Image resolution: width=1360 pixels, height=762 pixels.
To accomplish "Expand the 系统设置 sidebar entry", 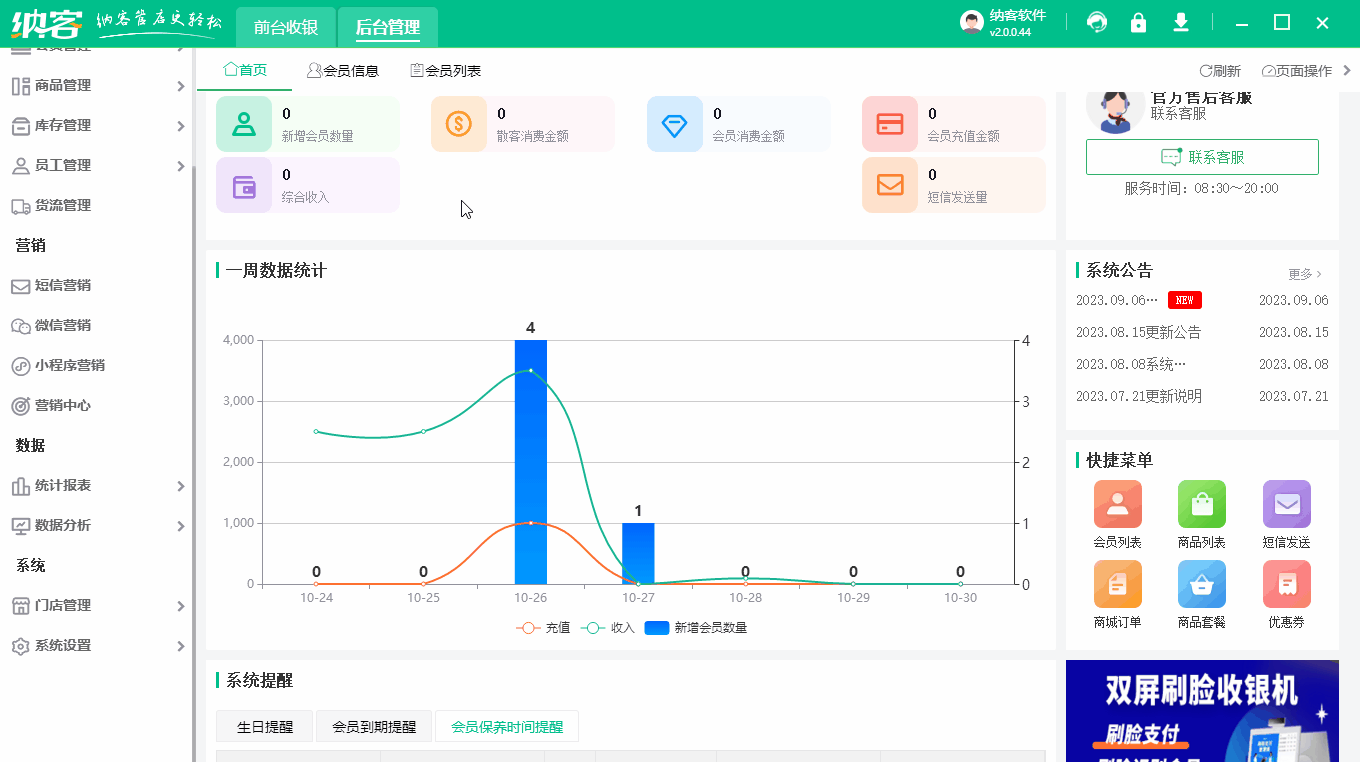I will click(95, 645).
